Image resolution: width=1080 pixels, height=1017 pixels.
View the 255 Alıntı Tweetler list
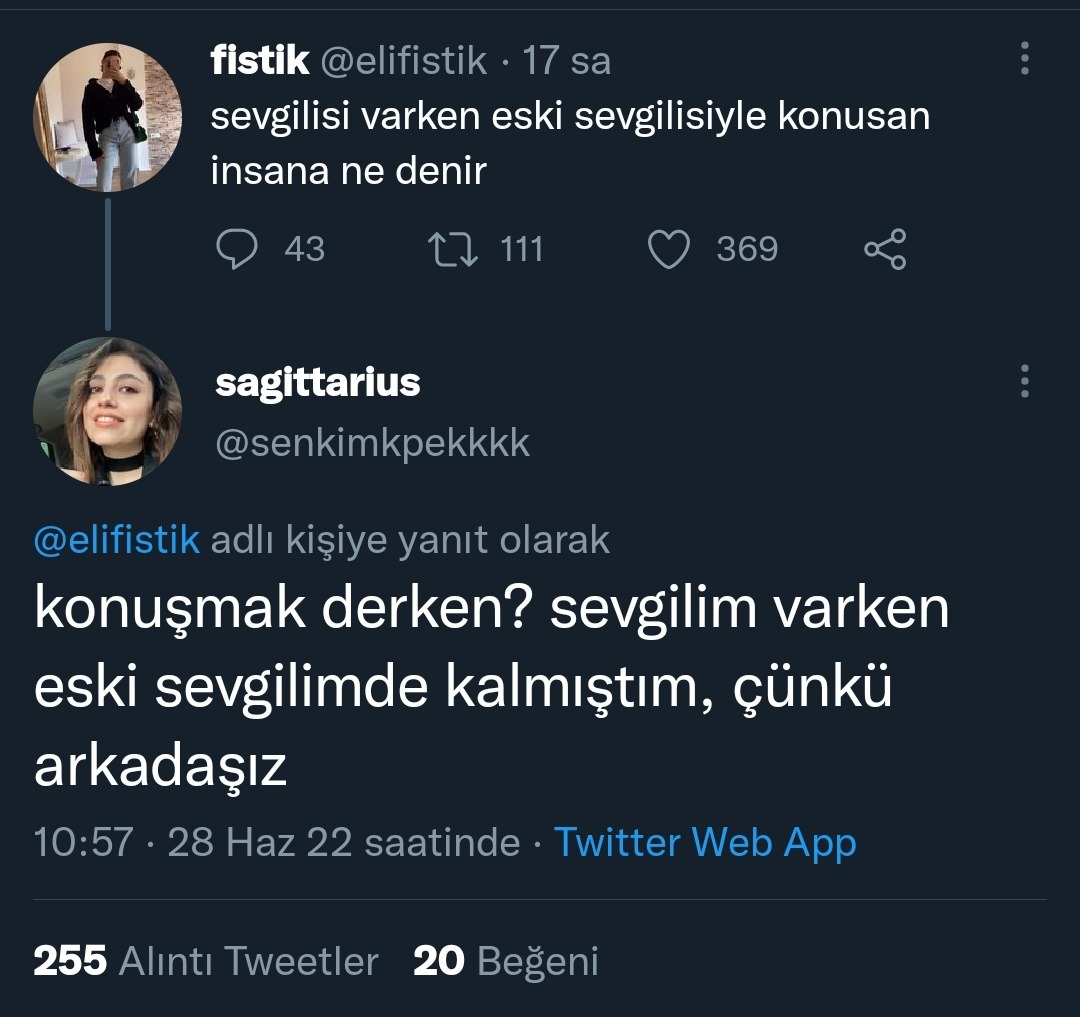point(206,961)
